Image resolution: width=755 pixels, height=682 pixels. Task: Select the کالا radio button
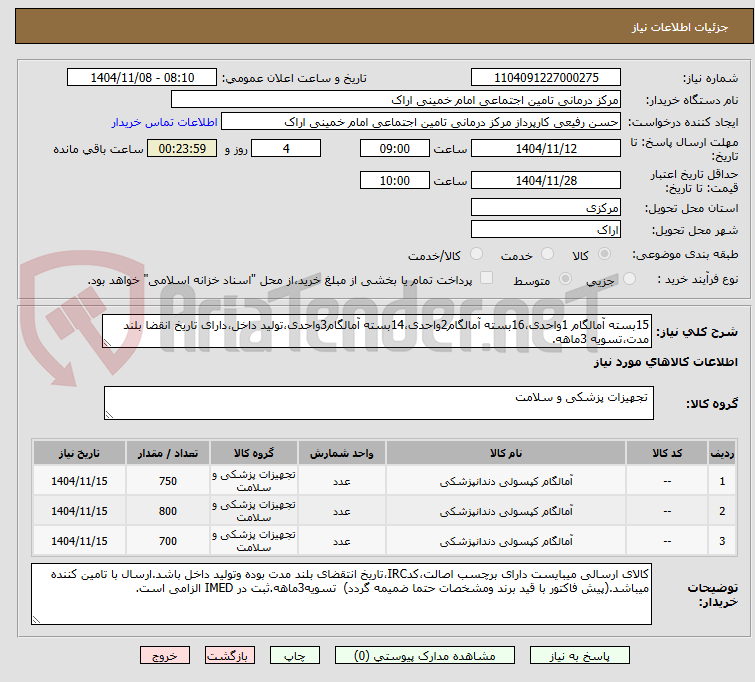coord(604,253)
